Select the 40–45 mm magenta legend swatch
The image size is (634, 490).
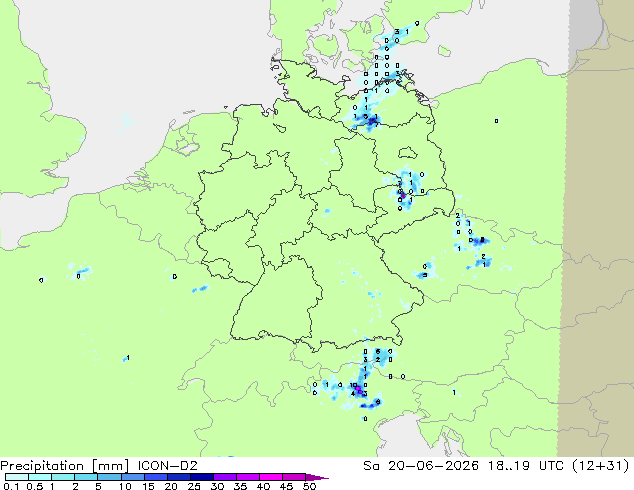pyautogui.click(x=271, y=477)
